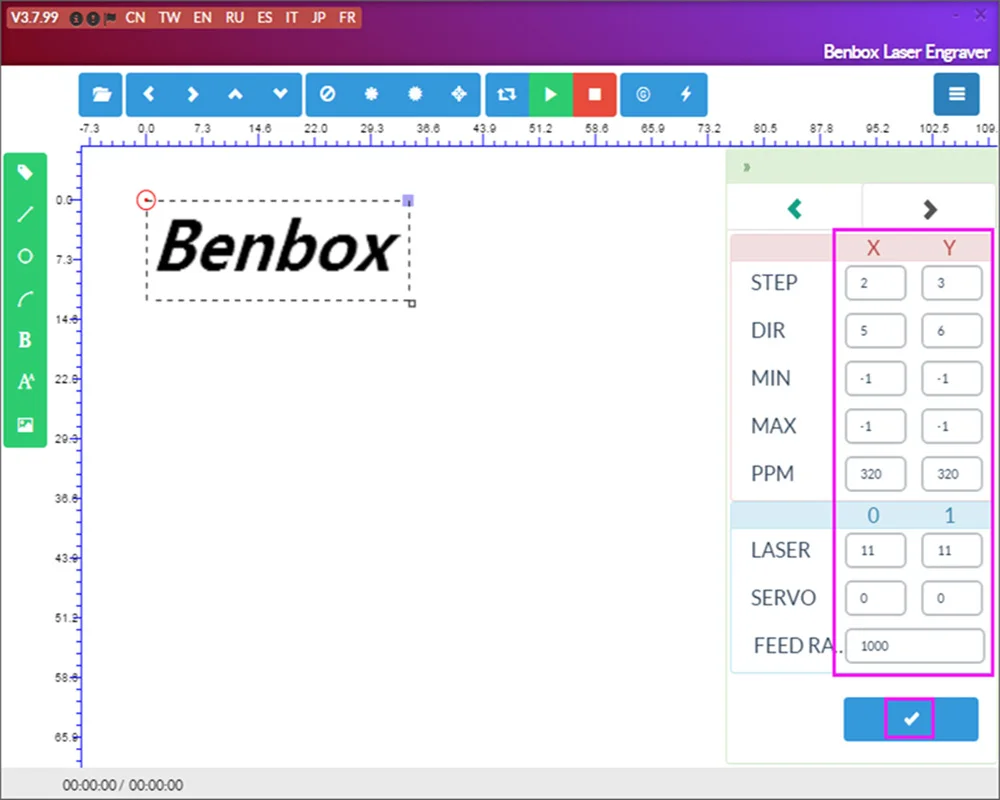This screenshot has height=800, width=1000.
Task: Select the Benbox text object on canvas
Action: (277, 246)
